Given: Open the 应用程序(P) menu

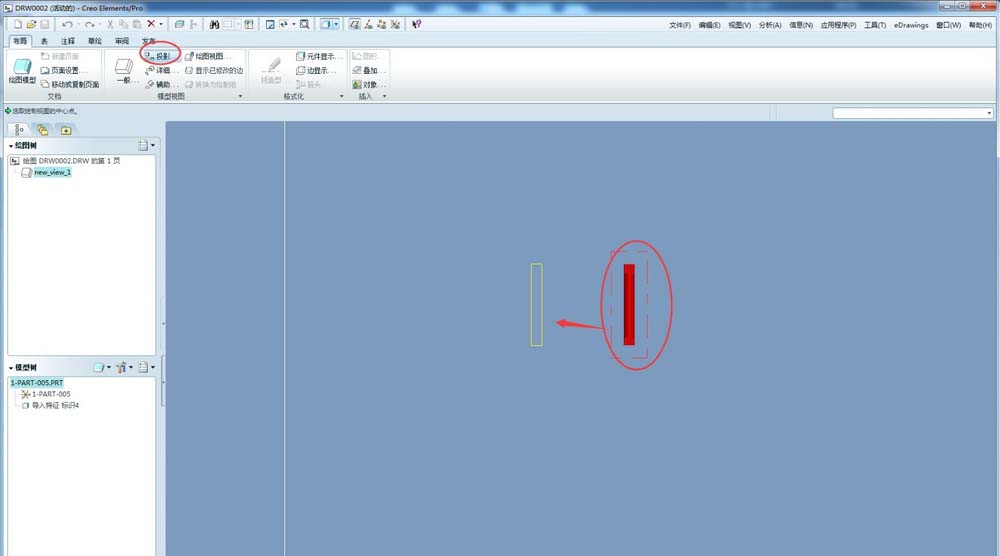Looking at the screenshot, I should pyautogui.click(x=838, y=25).
